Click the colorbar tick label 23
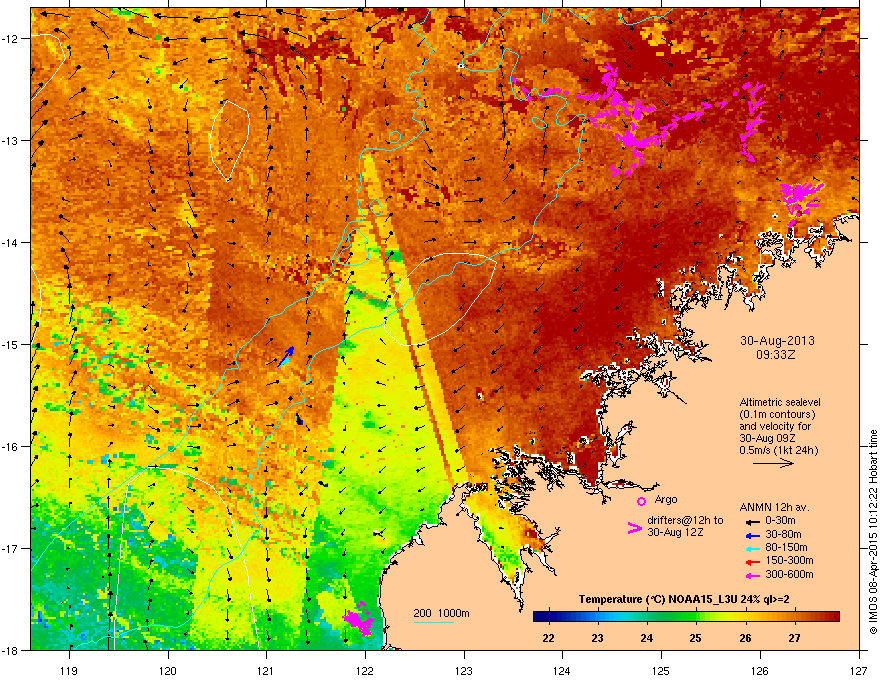The height and width of the screenshot is (680, 880). coord(597,638)
